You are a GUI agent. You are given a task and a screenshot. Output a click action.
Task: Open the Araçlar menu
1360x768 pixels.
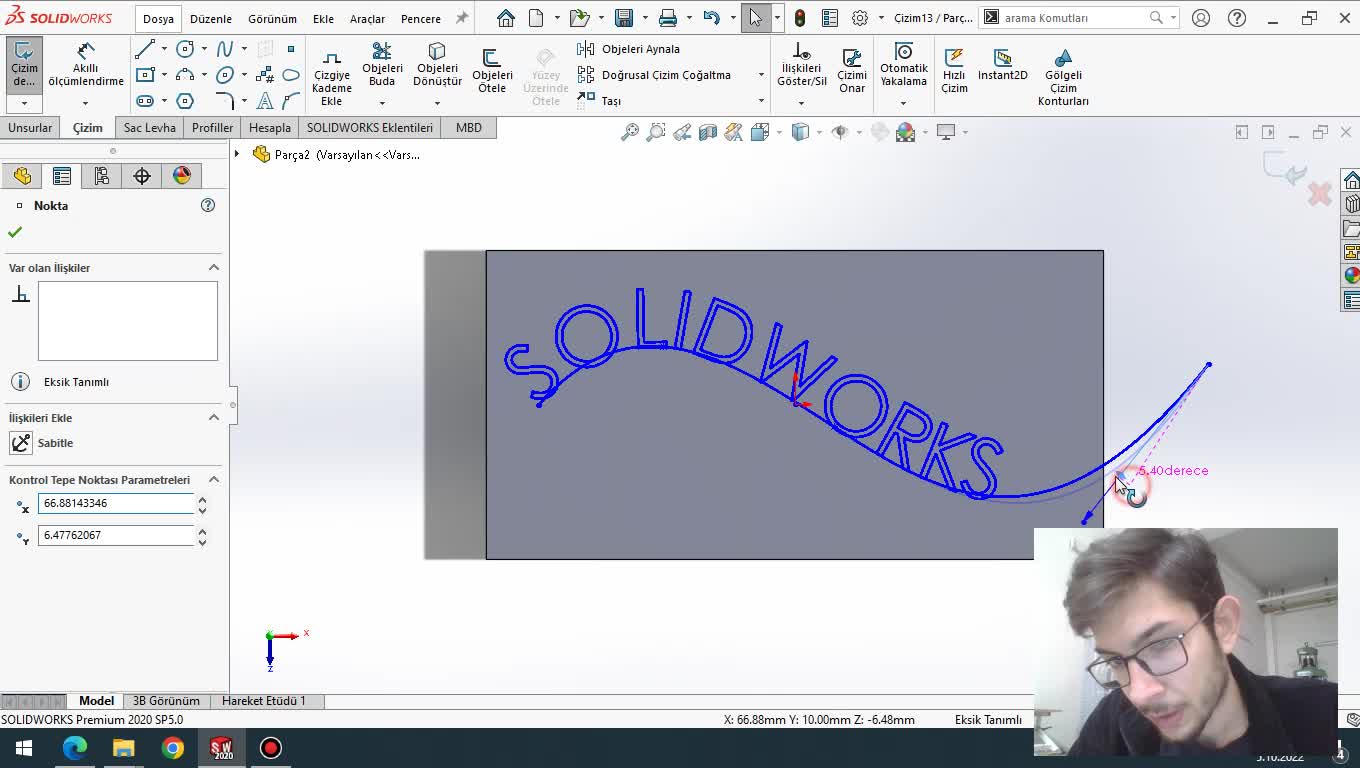[367, 18]
